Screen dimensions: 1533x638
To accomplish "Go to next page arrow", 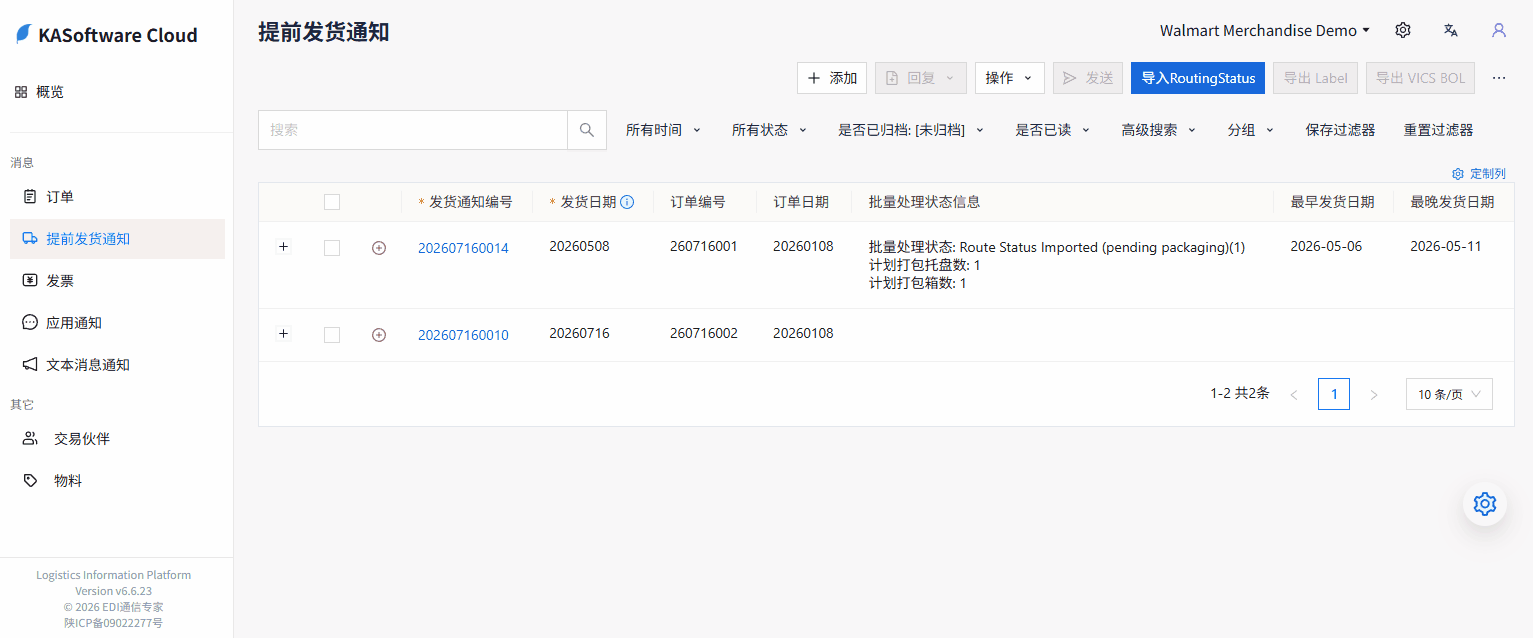I will pyautogui.click(x=1374, y=395).
